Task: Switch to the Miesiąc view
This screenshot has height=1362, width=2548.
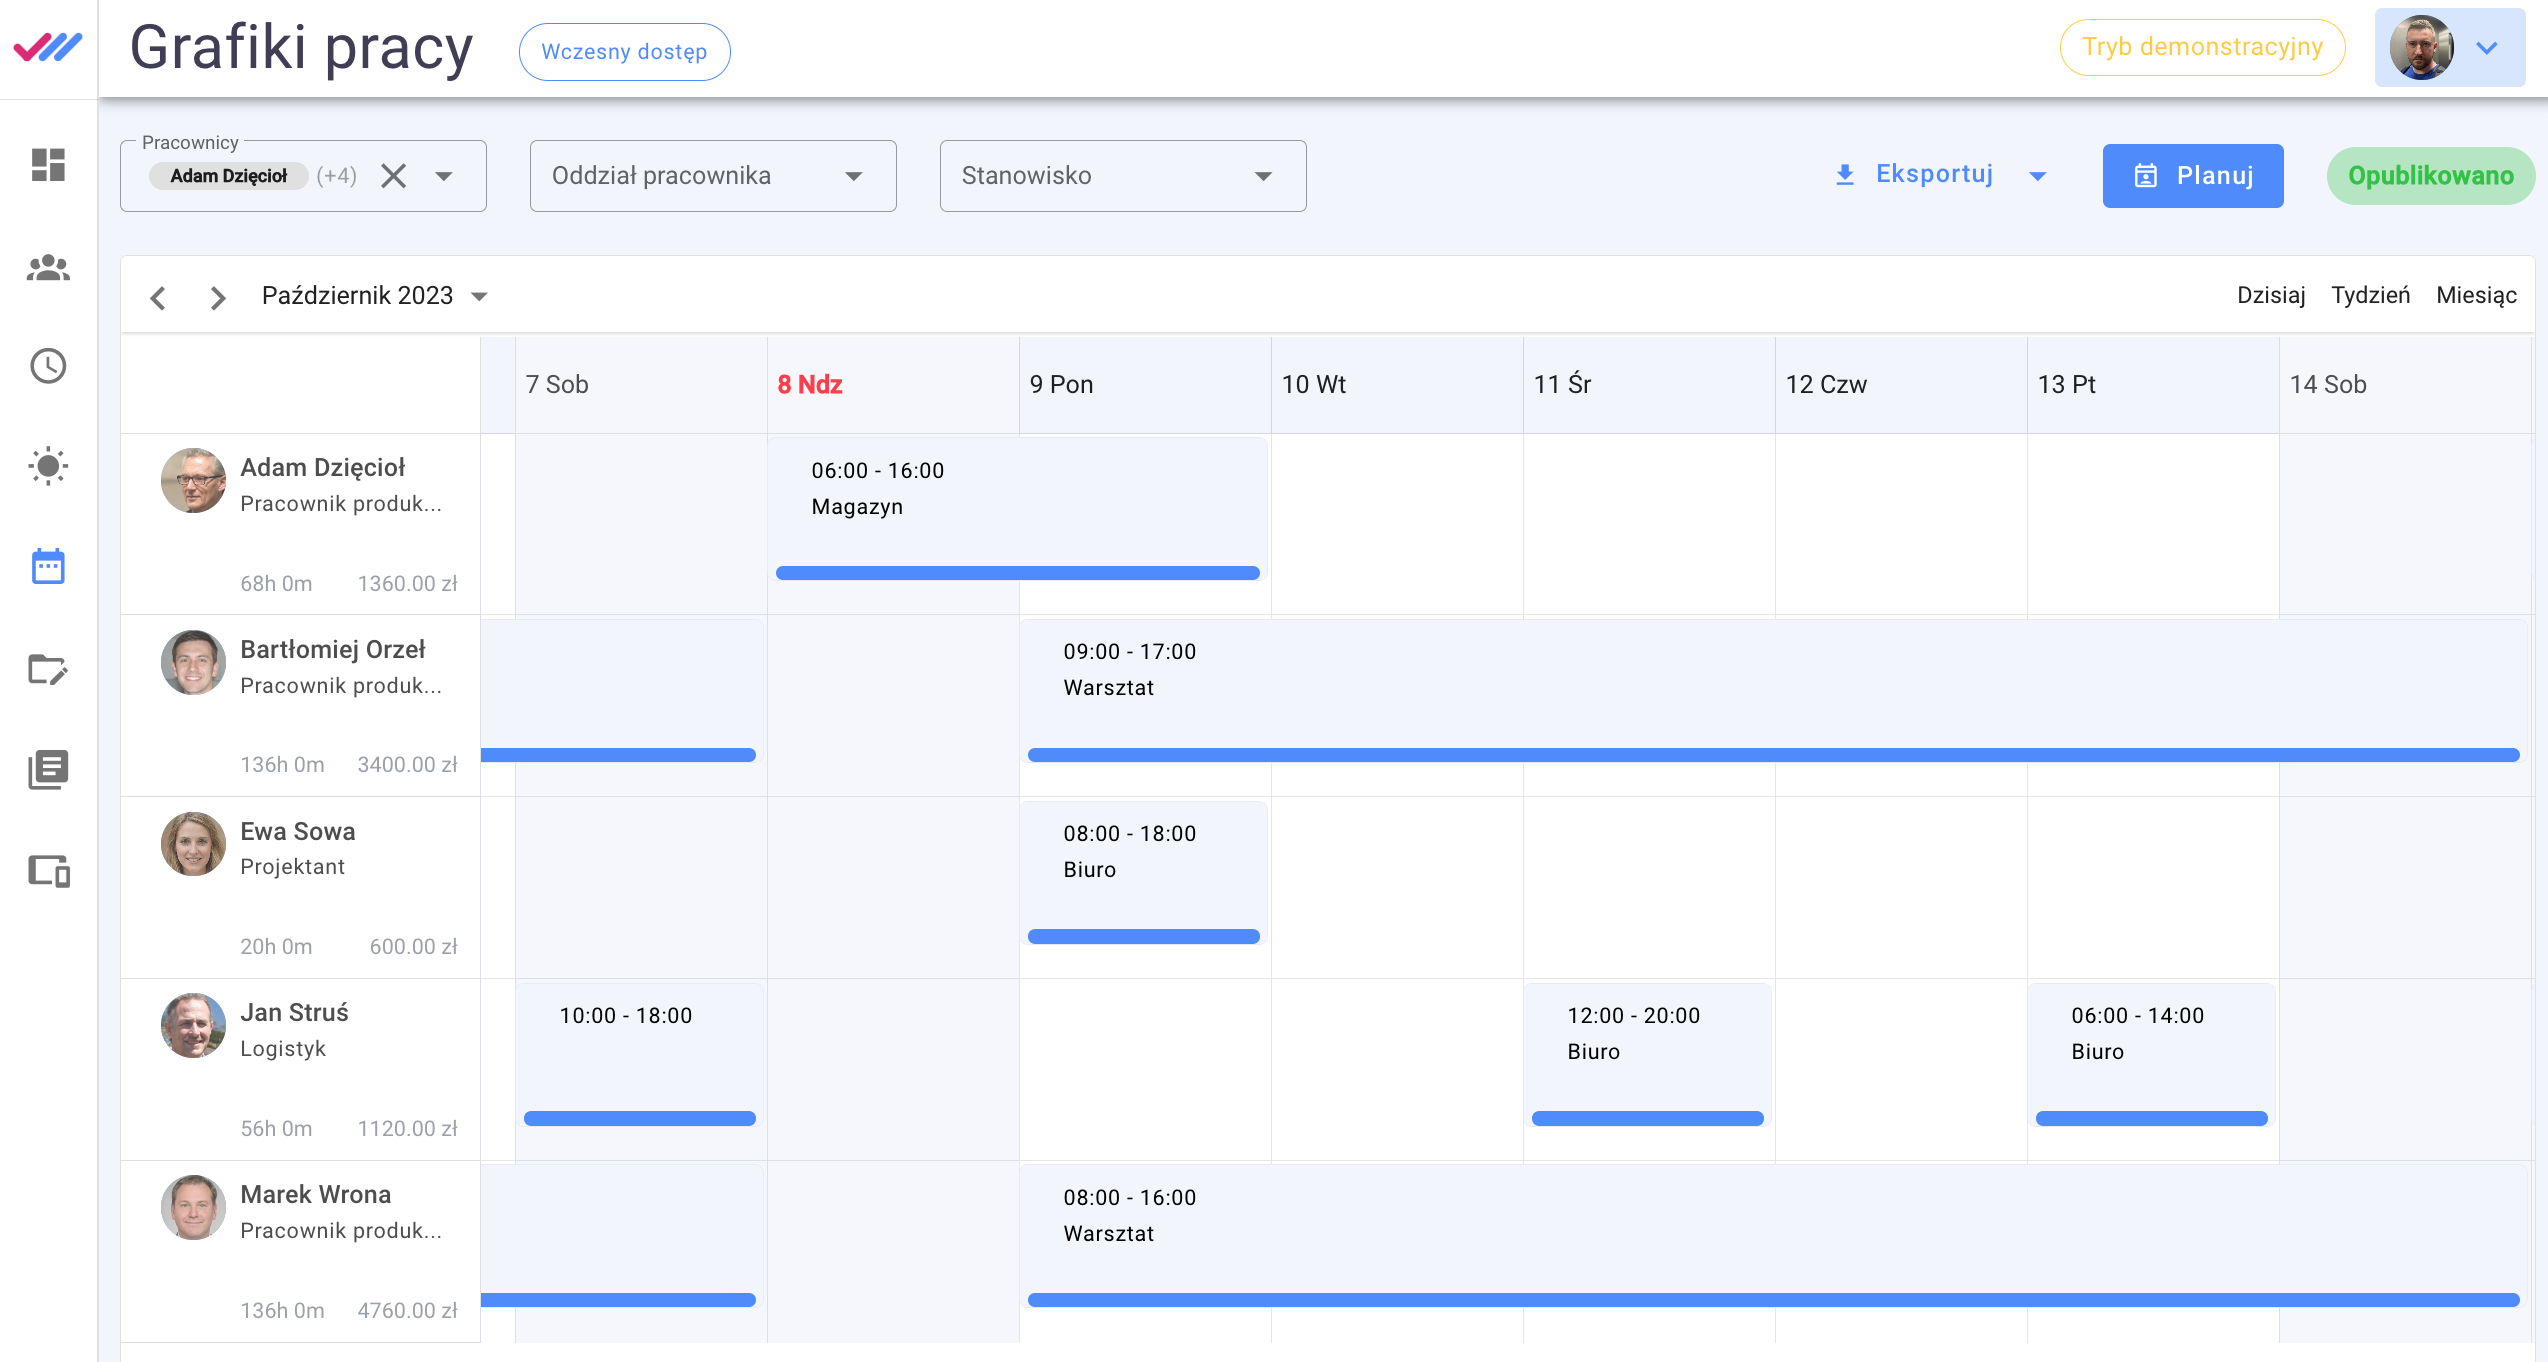Action: 2476,295
